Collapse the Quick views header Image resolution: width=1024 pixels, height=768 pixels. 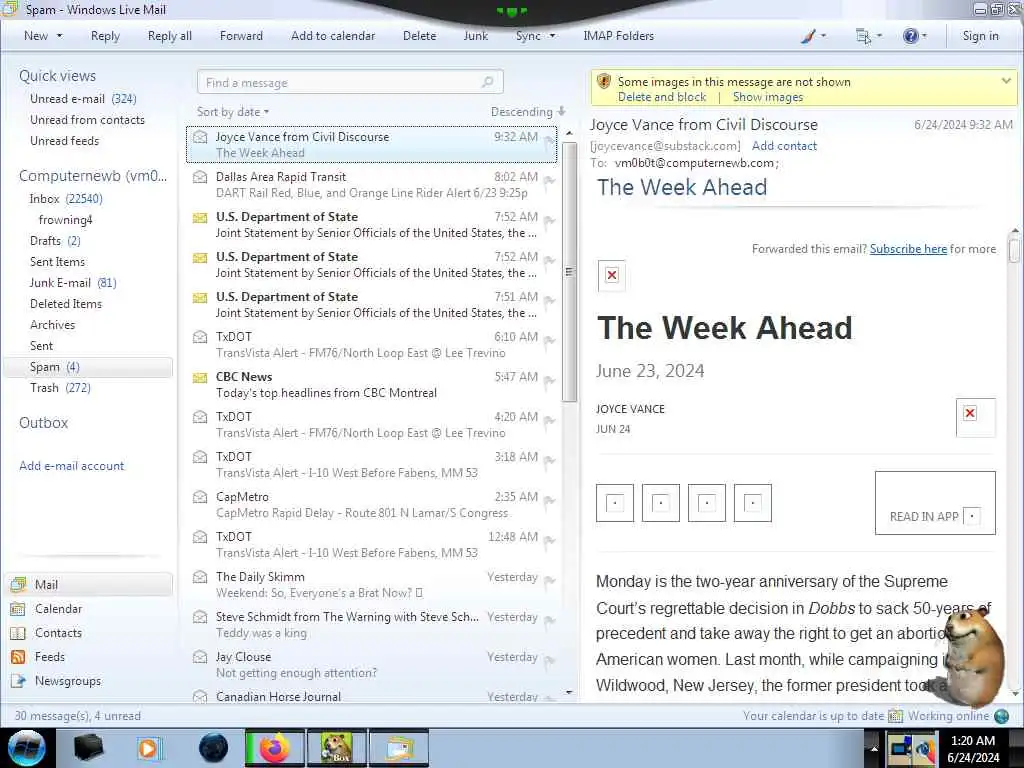[x=57, y=76]
